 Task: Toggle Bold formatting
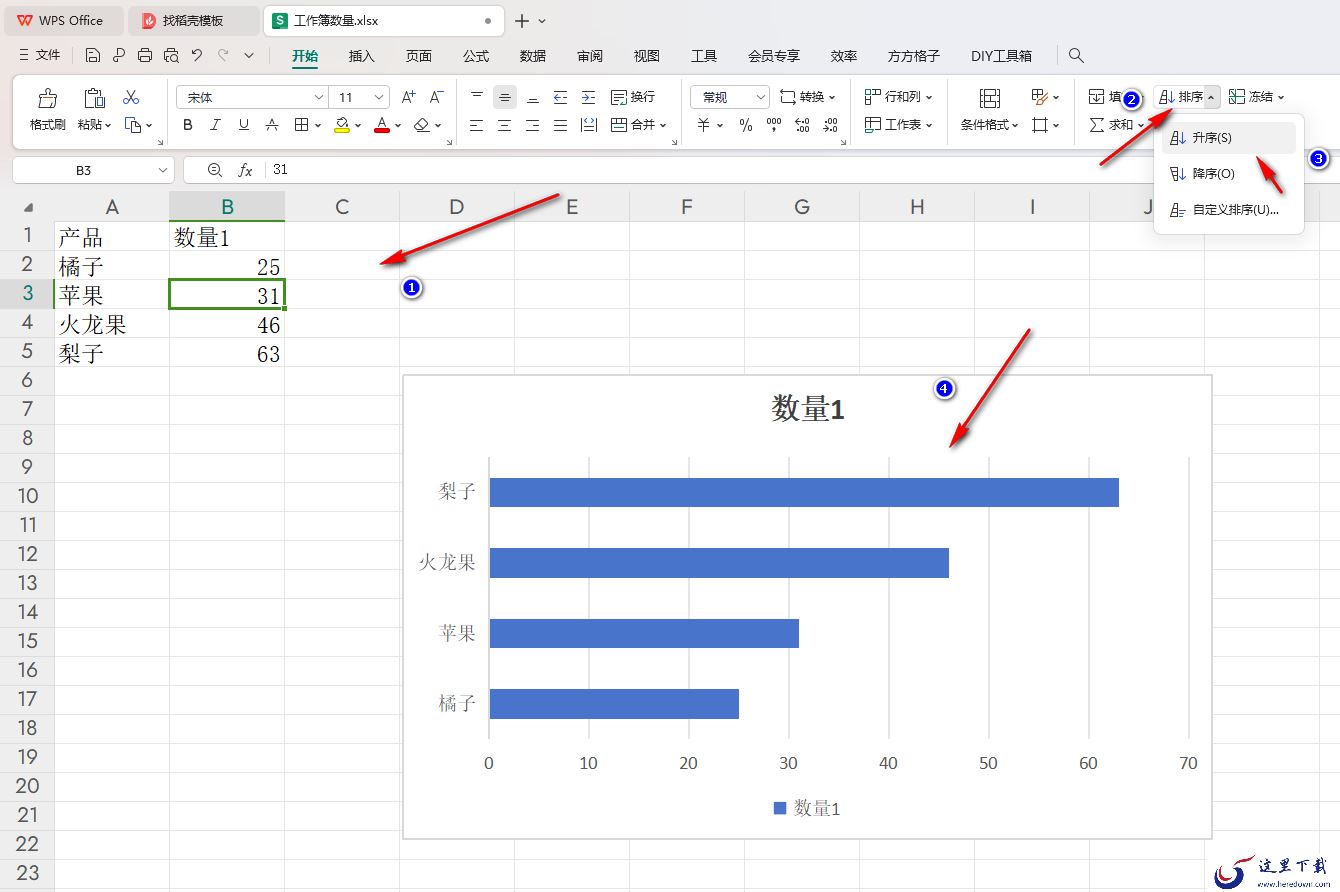click(188, 125)
